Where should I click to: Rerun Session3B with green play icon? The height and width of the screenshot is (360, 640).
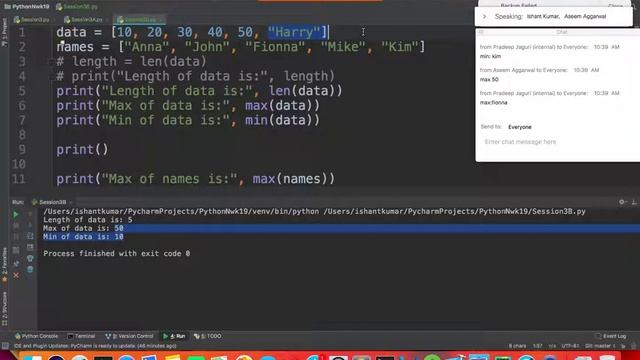tap(16, 214)
